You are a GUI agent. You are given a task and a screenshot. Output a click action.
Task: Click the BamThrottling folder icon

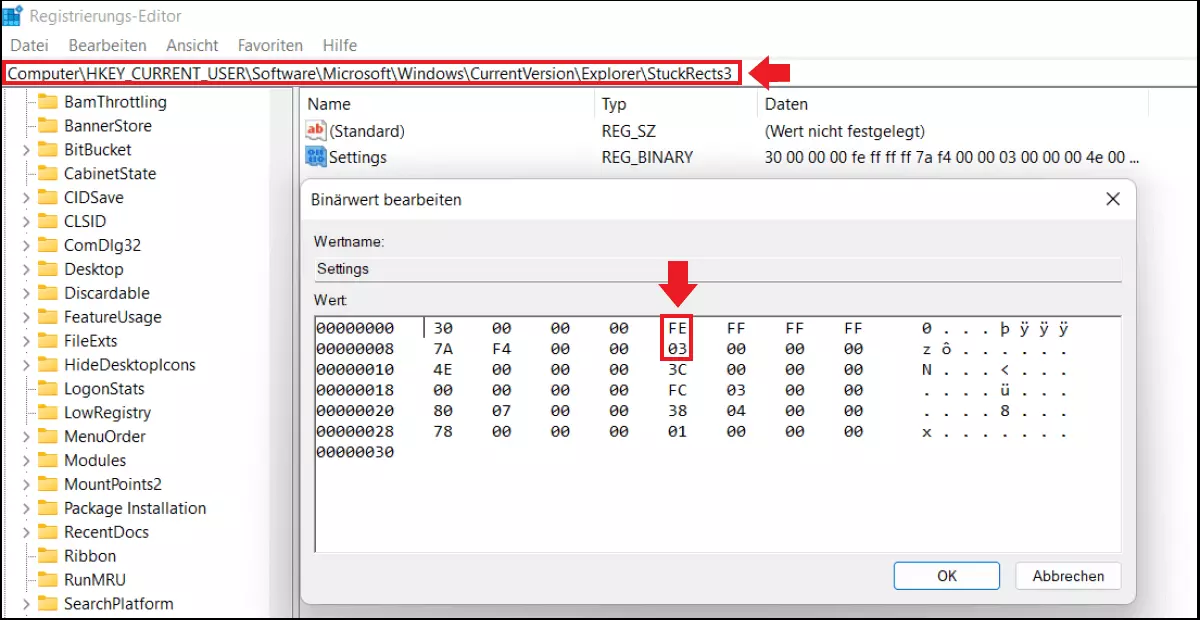[x=48, y=102]
